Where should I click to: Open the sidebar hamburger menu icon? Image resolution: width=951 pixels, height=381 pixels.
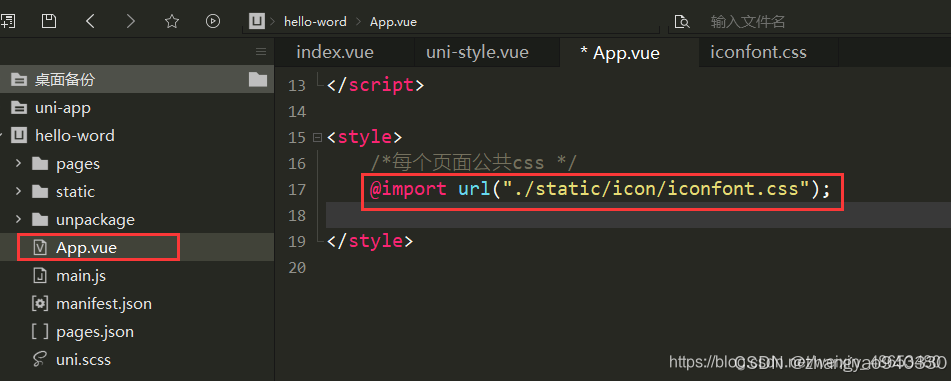261,51
